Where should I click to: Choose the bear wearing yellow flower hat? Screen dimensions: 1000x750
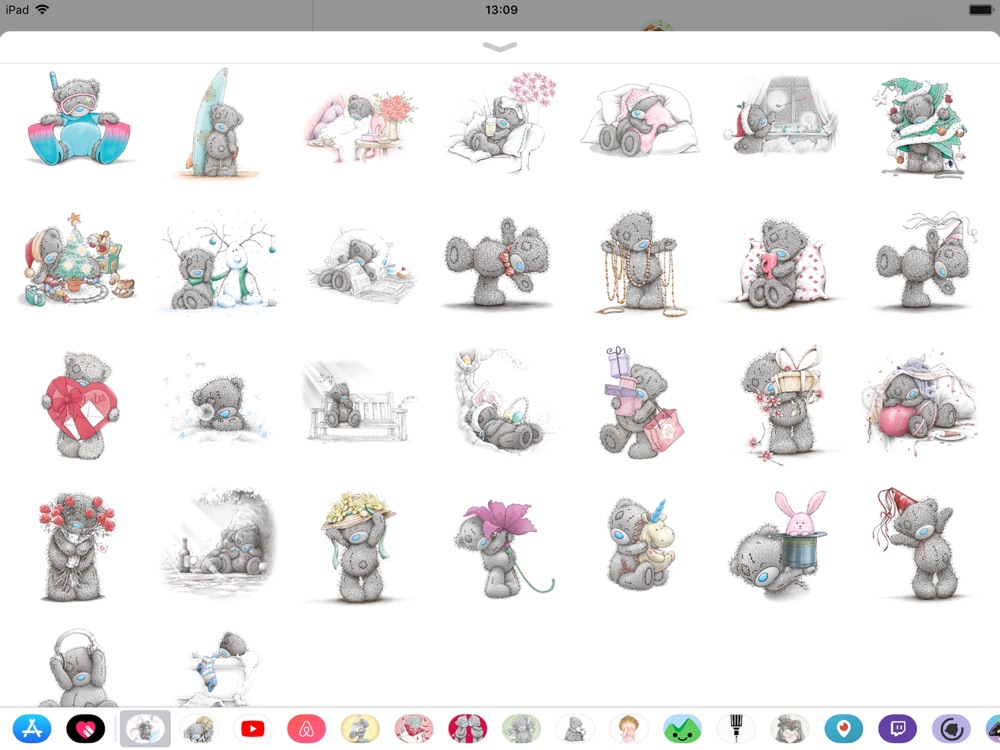pyautogui.click(x=358, y=547)
